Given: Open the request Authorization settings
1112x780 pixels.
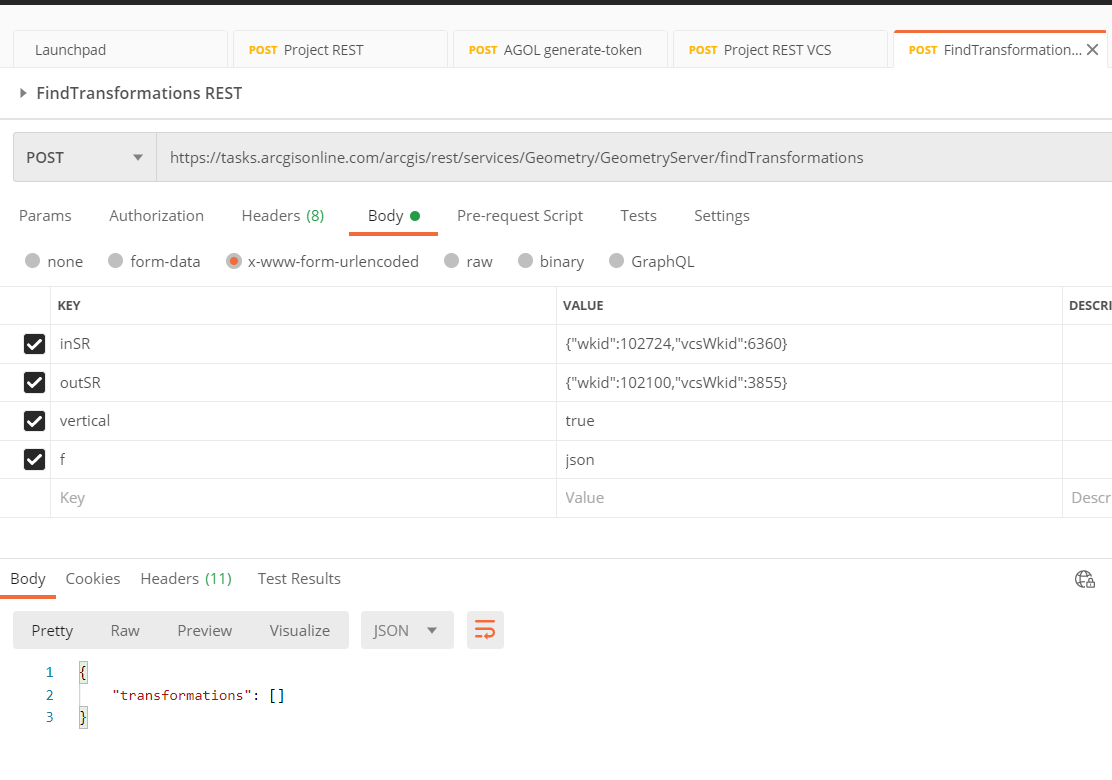Looking at the screenshot, I should (x=156, y=215).
